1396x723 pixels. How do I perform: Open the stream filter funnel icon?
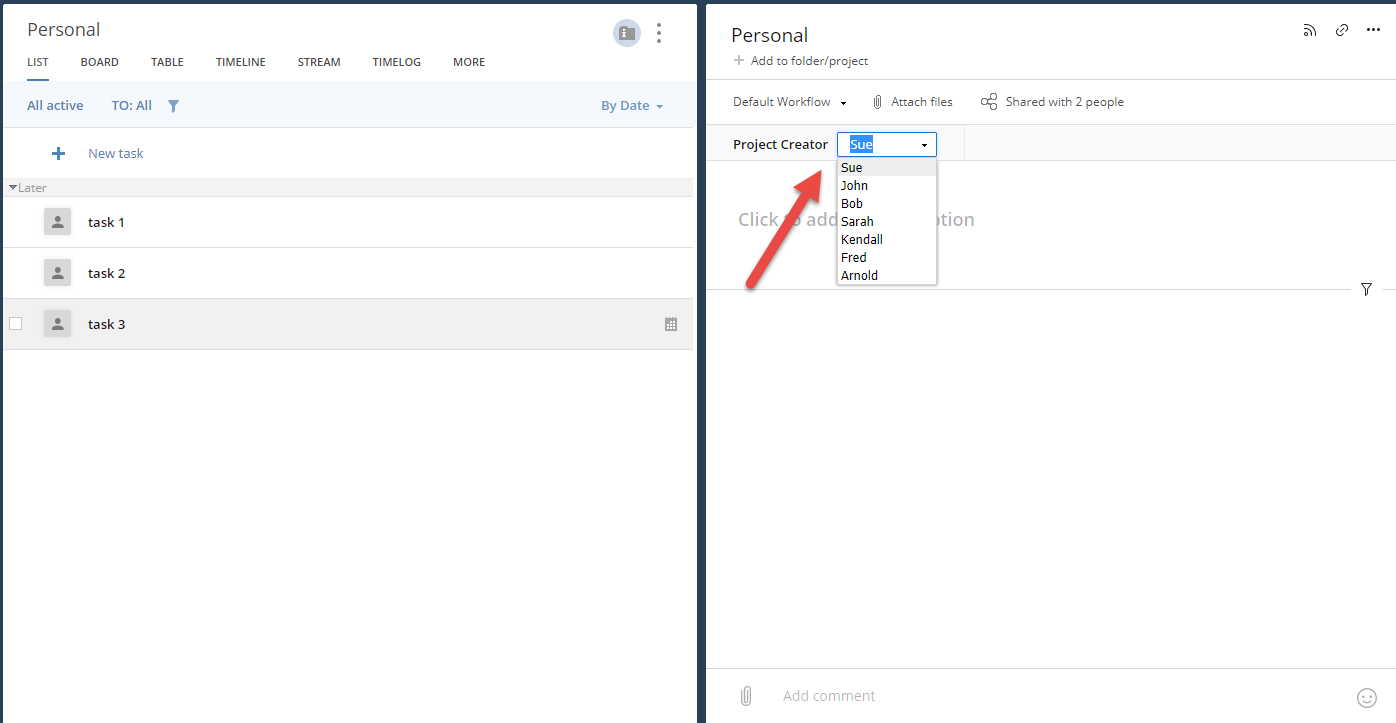pos(1366,289)
